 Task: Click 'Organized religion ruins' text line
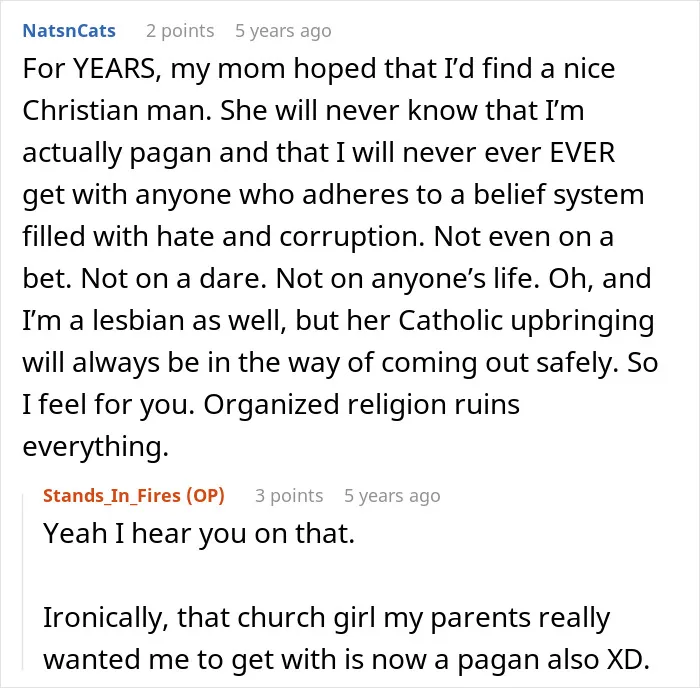(362, 404)
